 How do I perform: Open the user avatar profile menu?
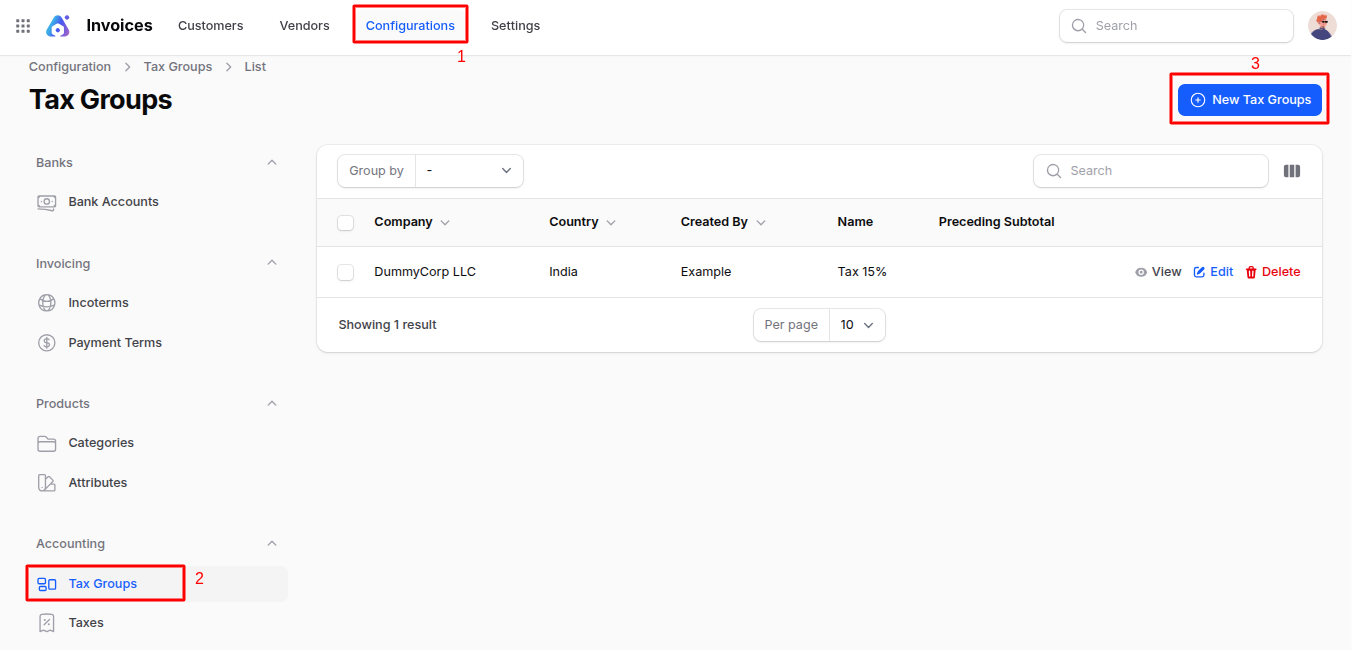click(x=1322, y=26)
